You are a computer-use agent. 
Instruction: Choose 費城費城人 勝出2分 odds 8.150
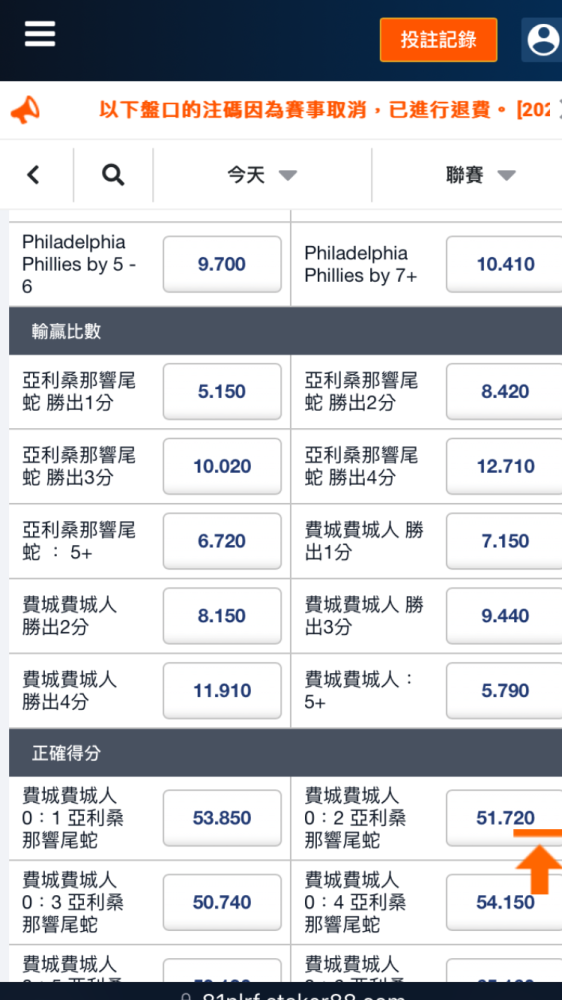(222, 616)
